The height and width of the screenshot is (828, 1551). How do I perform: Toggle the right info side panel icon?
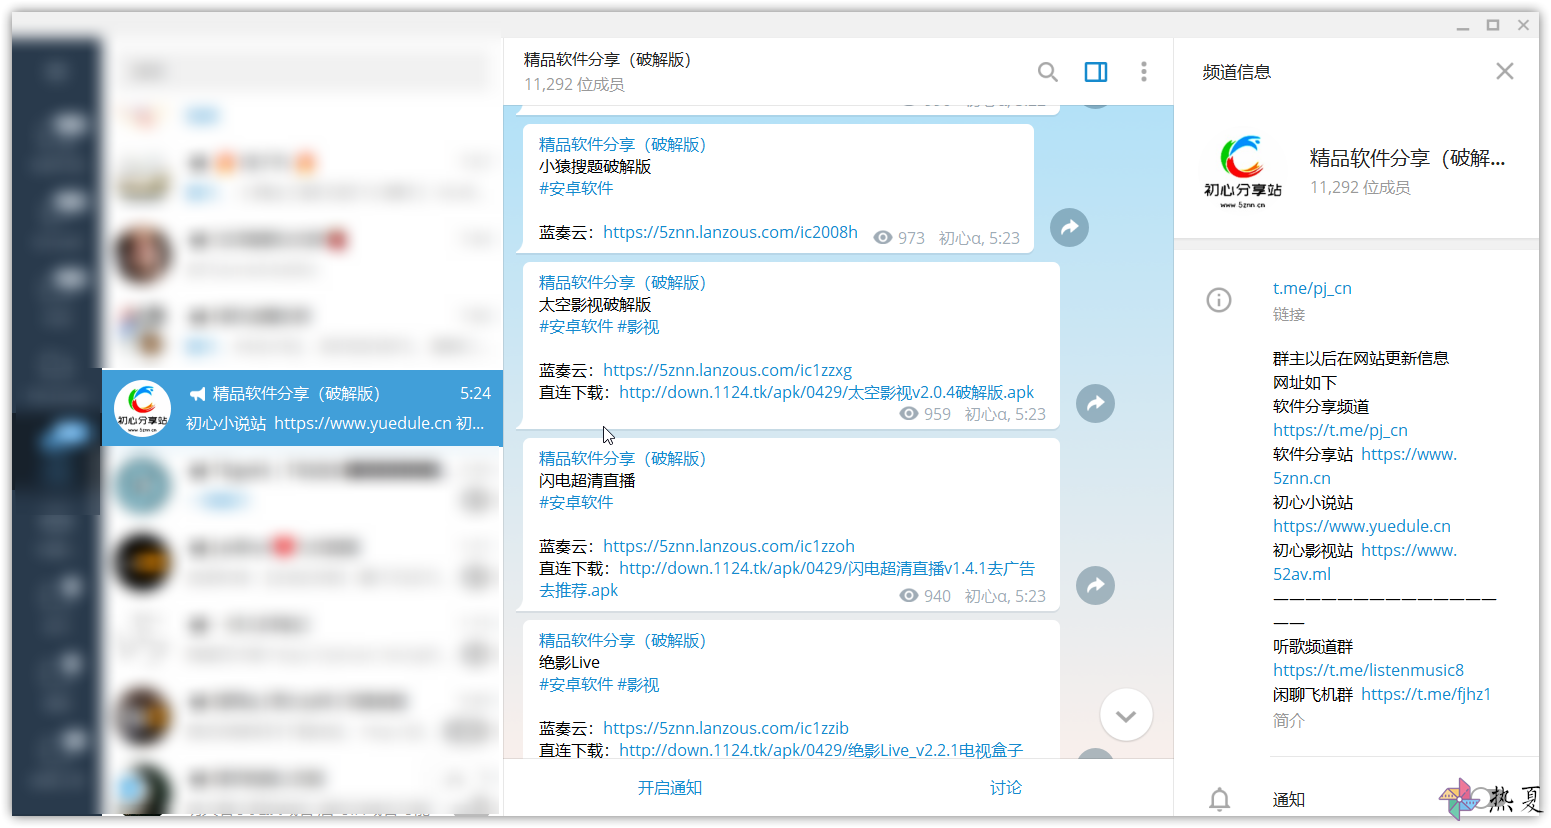click(1096, 72)
